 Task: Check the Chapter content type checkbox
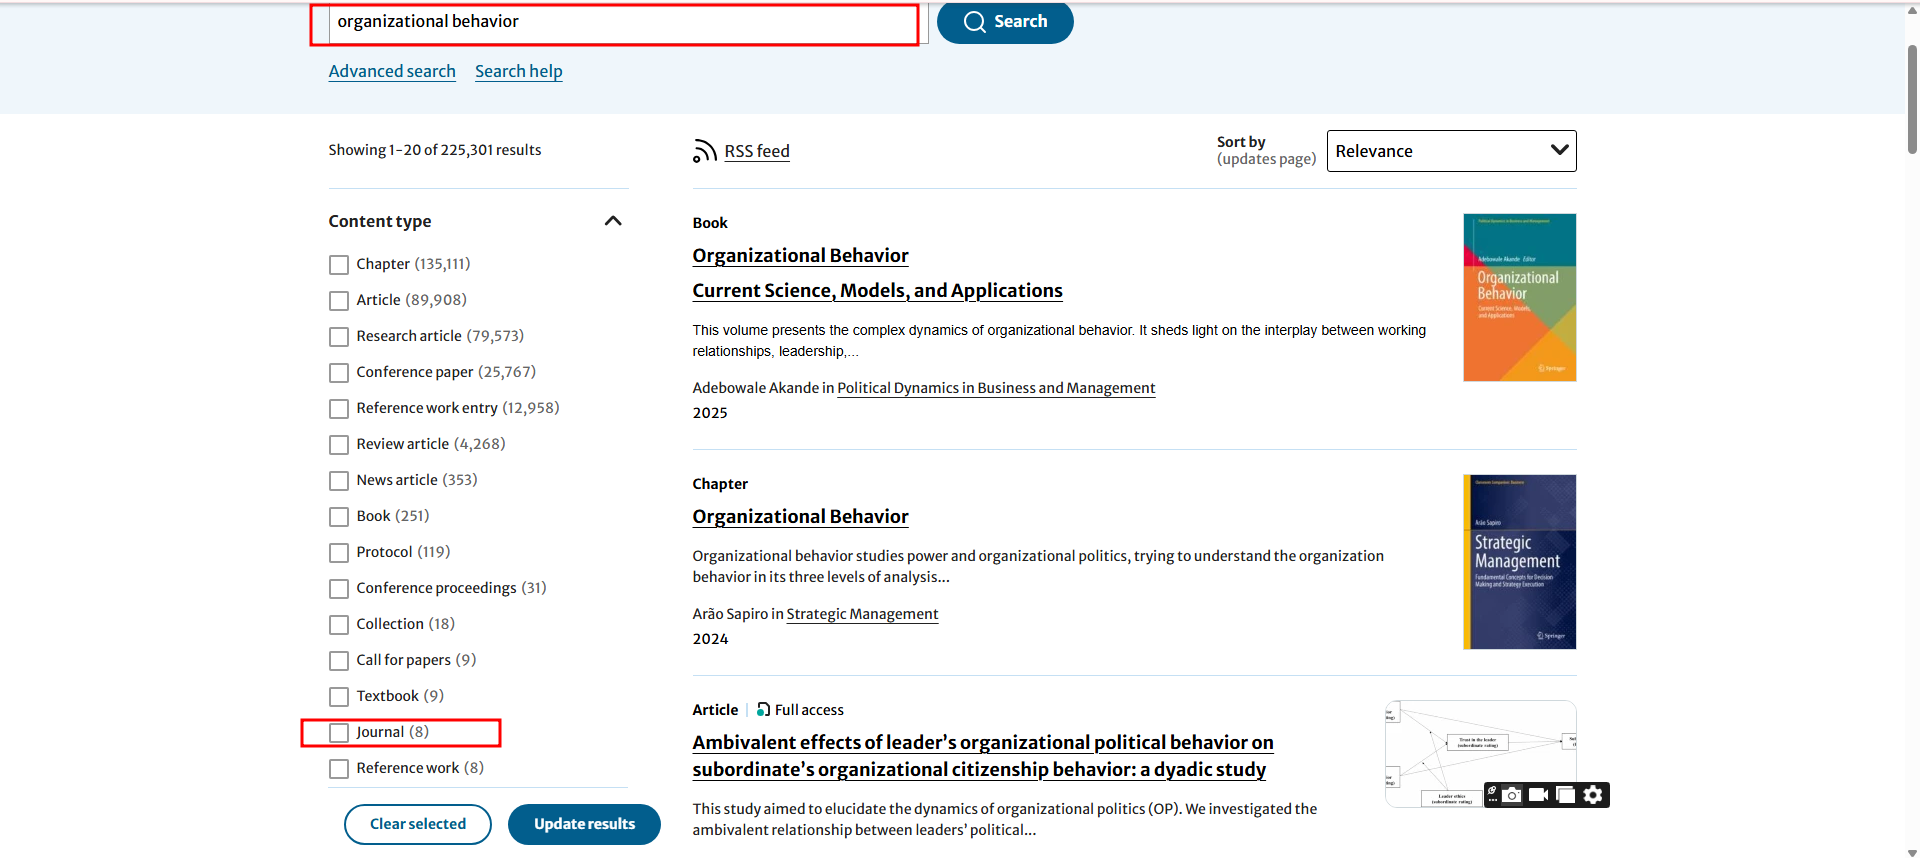click(x=339, y=265)
